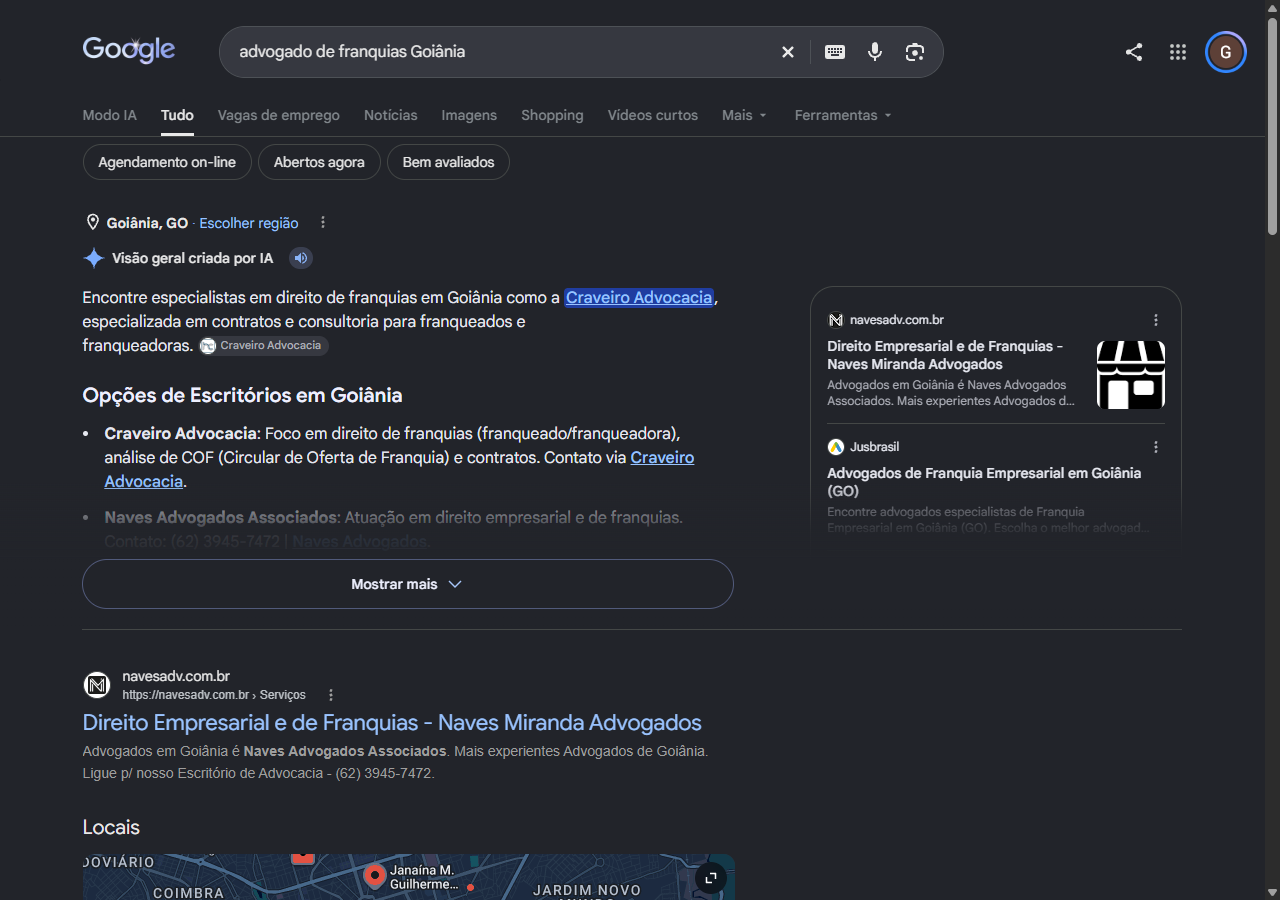Open the navesadv.com.br site favicon in result
Image resolution: width=1280 pixels, height=900 pixels.
[97, 685]
